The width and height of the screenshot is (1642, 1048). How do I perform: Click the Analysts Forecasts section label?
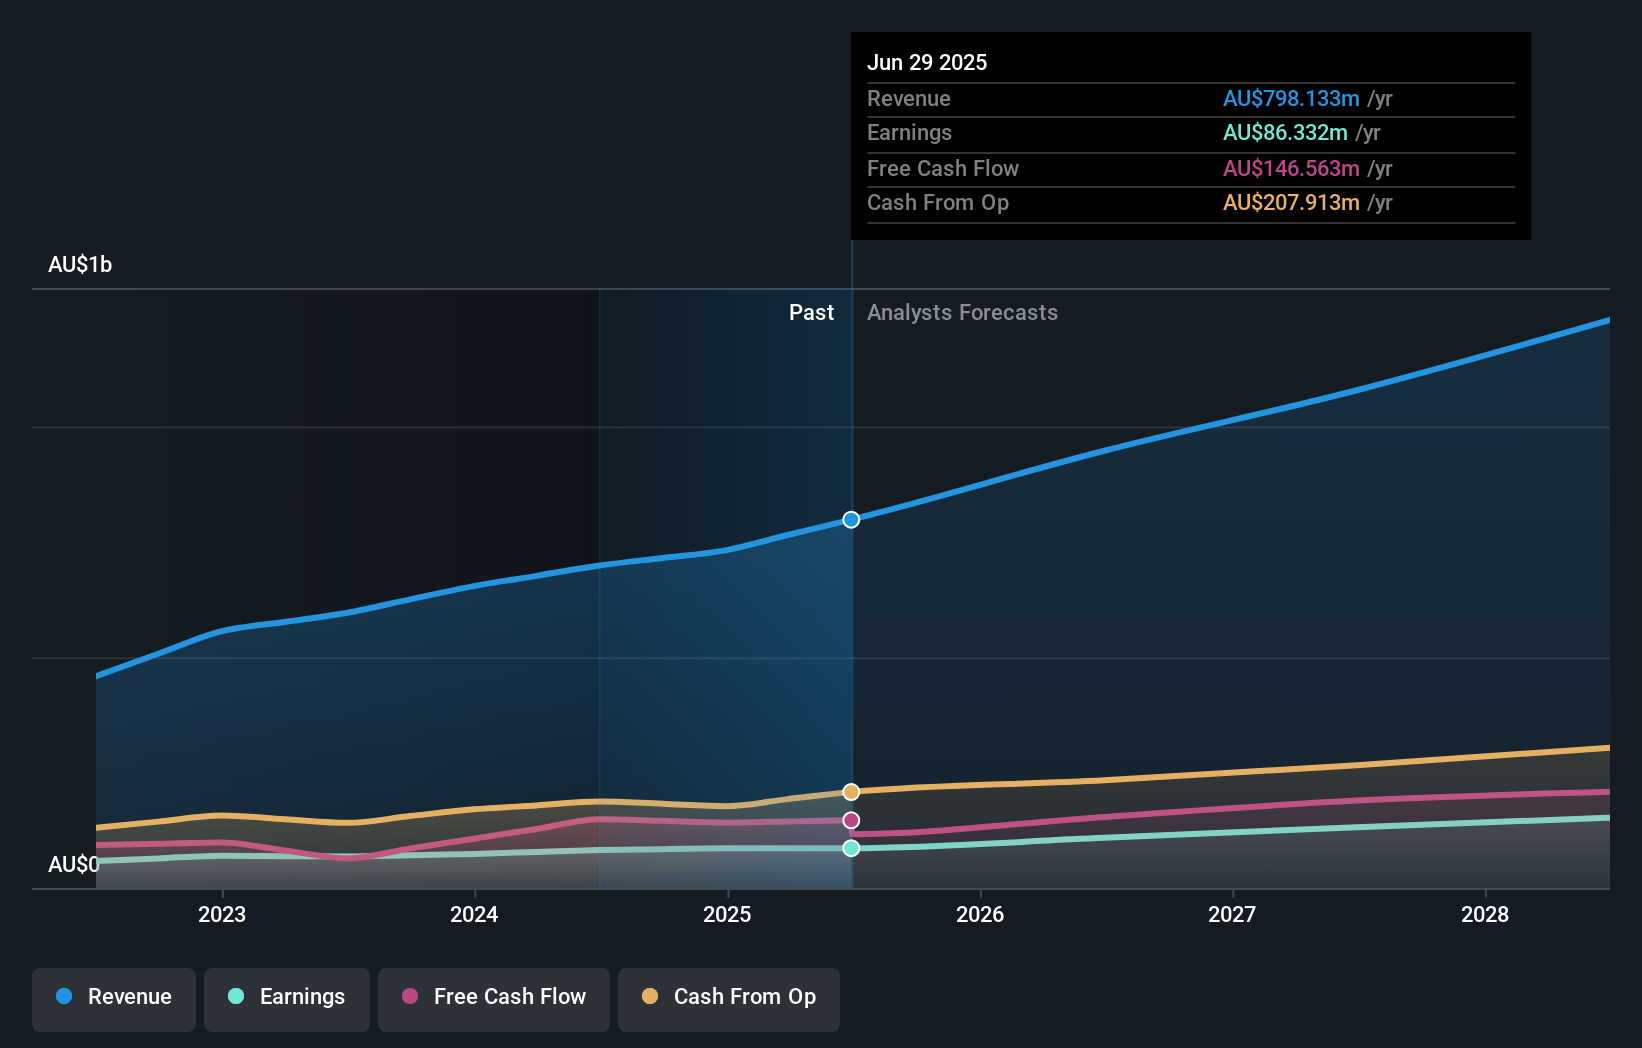(962, 312)
